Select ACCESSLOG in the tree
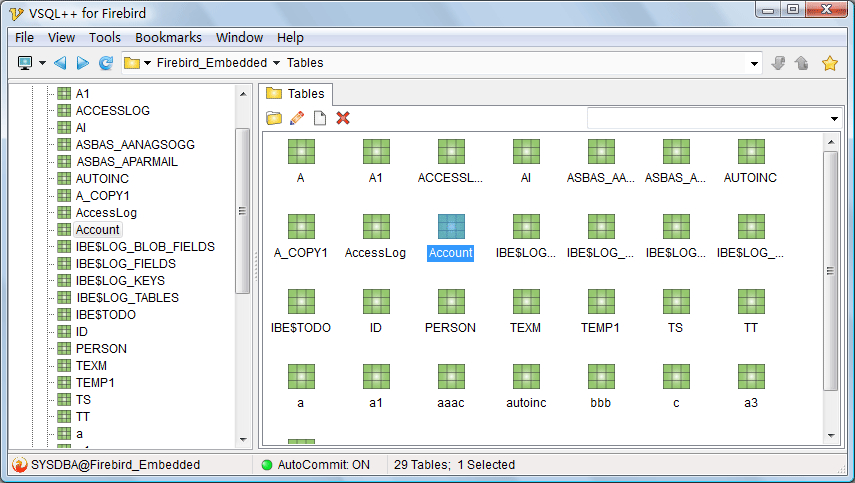Viewport: 855px width, 483px height. tap(112, 111)
